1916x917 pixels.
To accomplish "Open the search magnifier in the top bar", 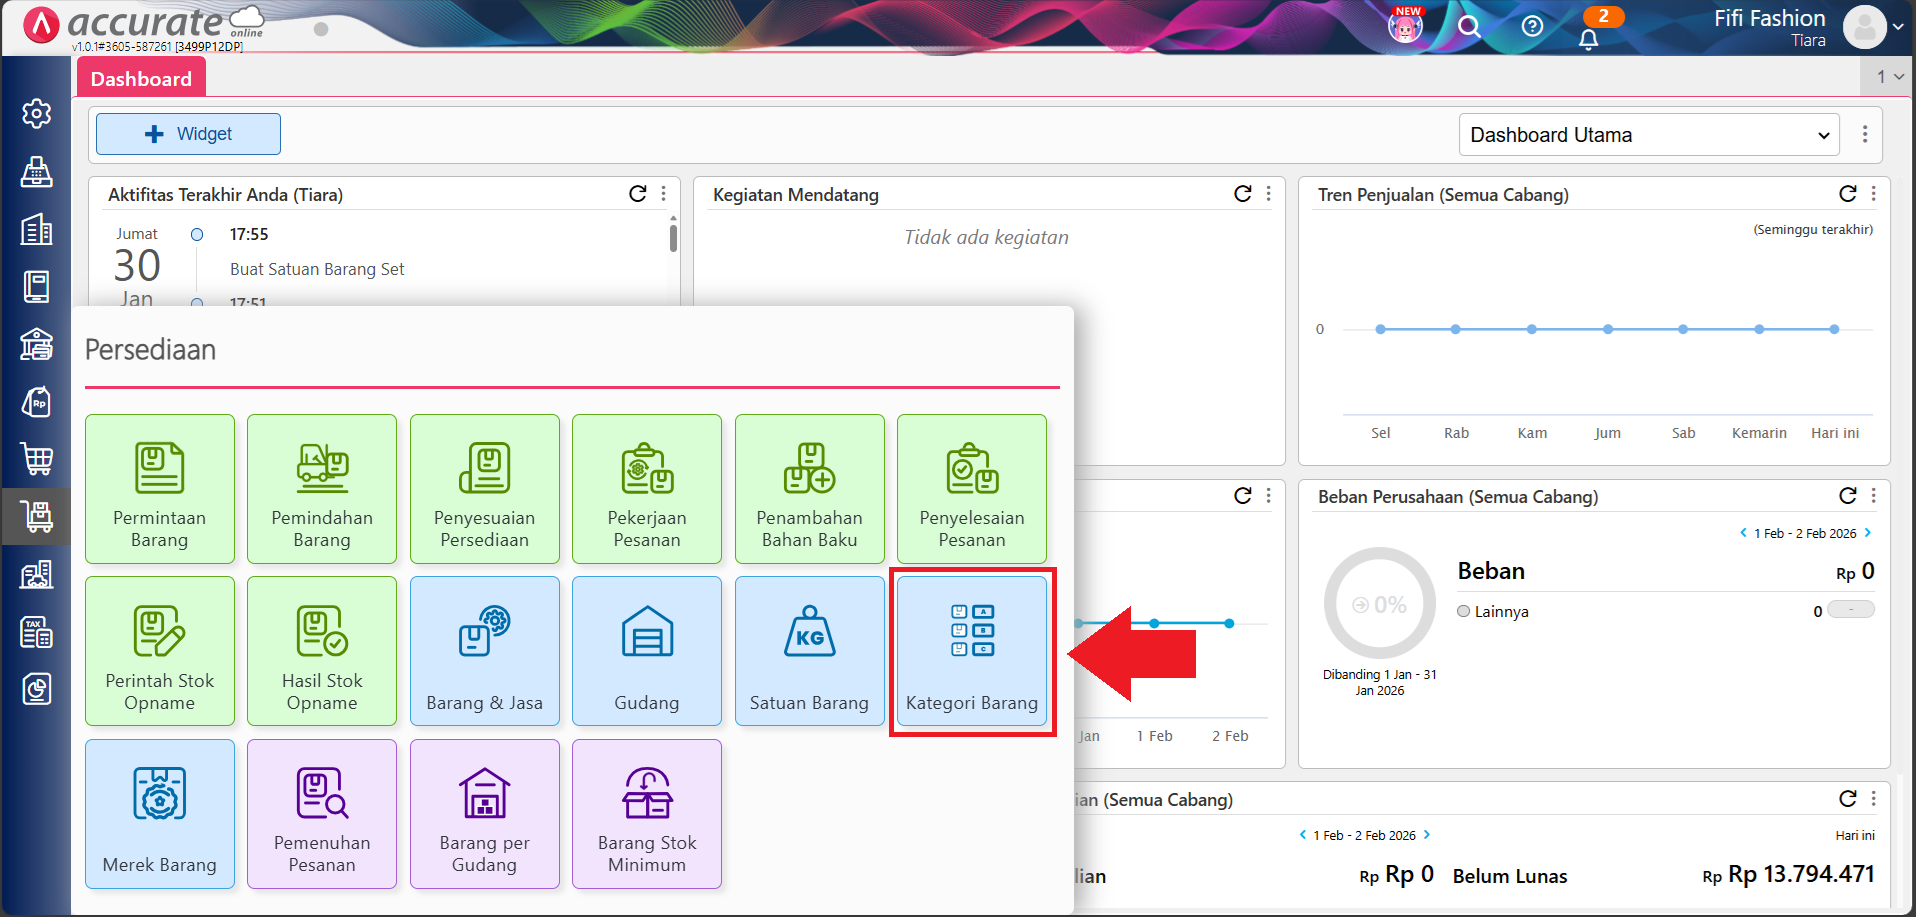I will coord(1468,27).
